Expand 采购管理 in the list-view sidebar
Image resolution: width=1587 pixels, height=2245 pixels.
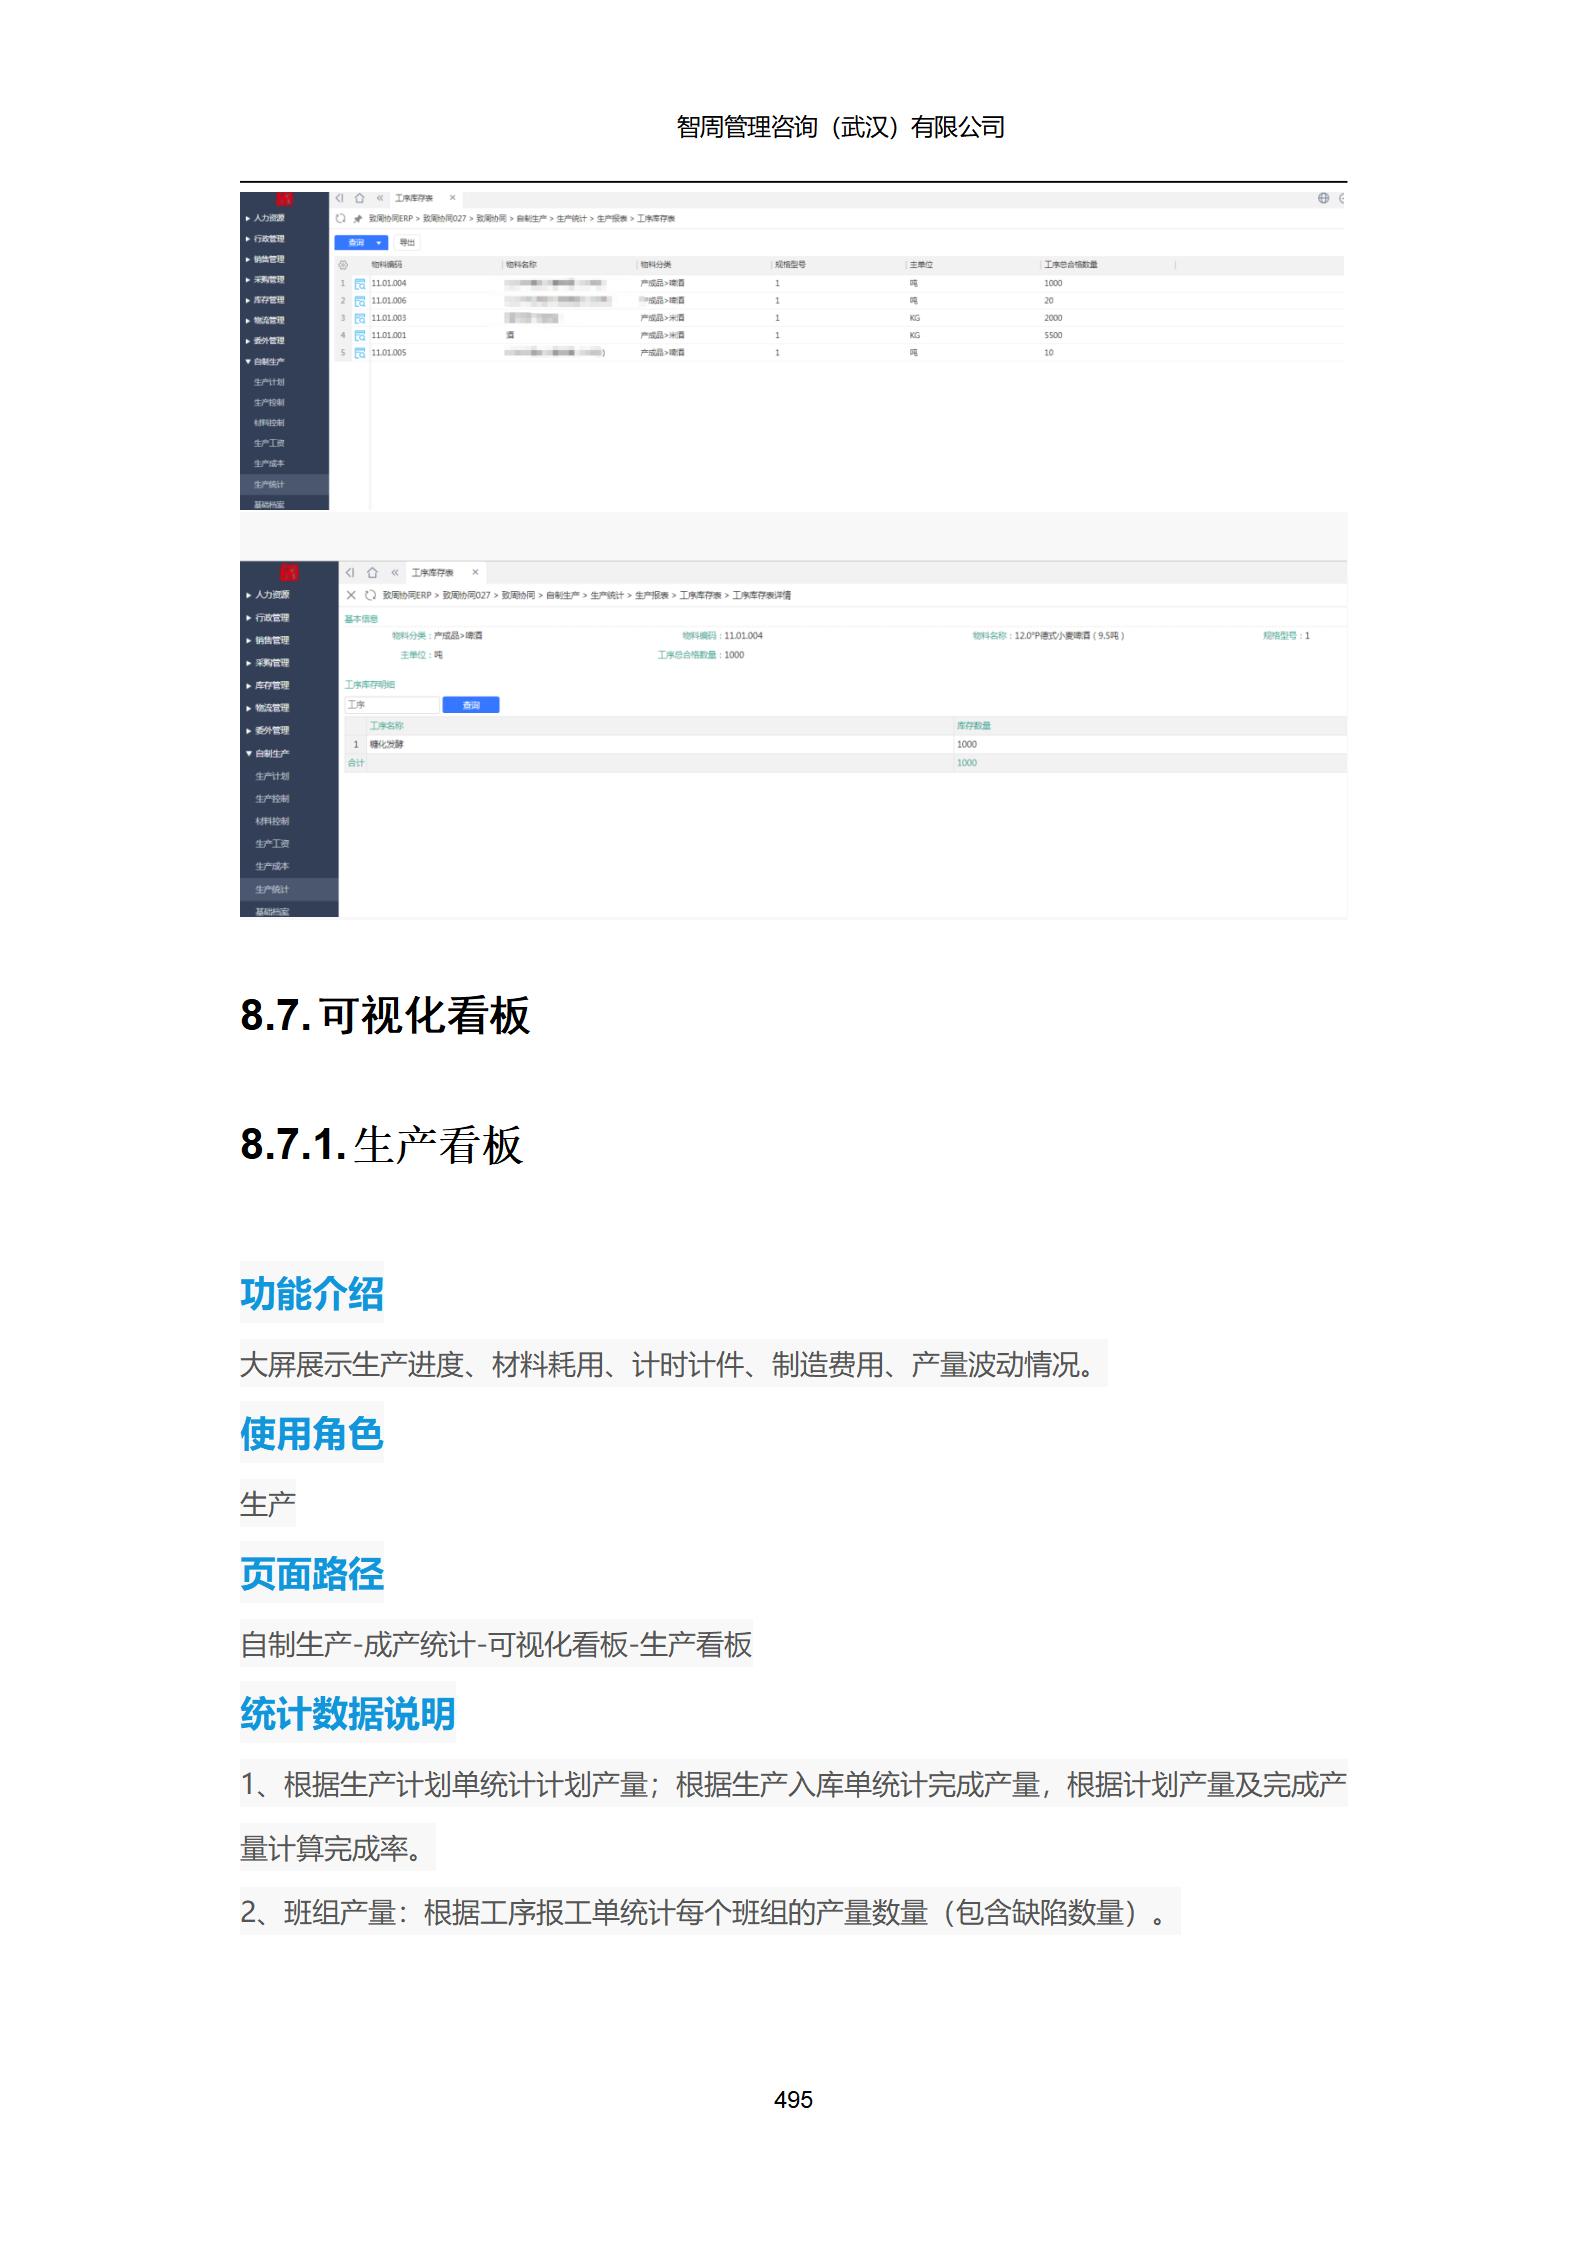tap(266, 280)
